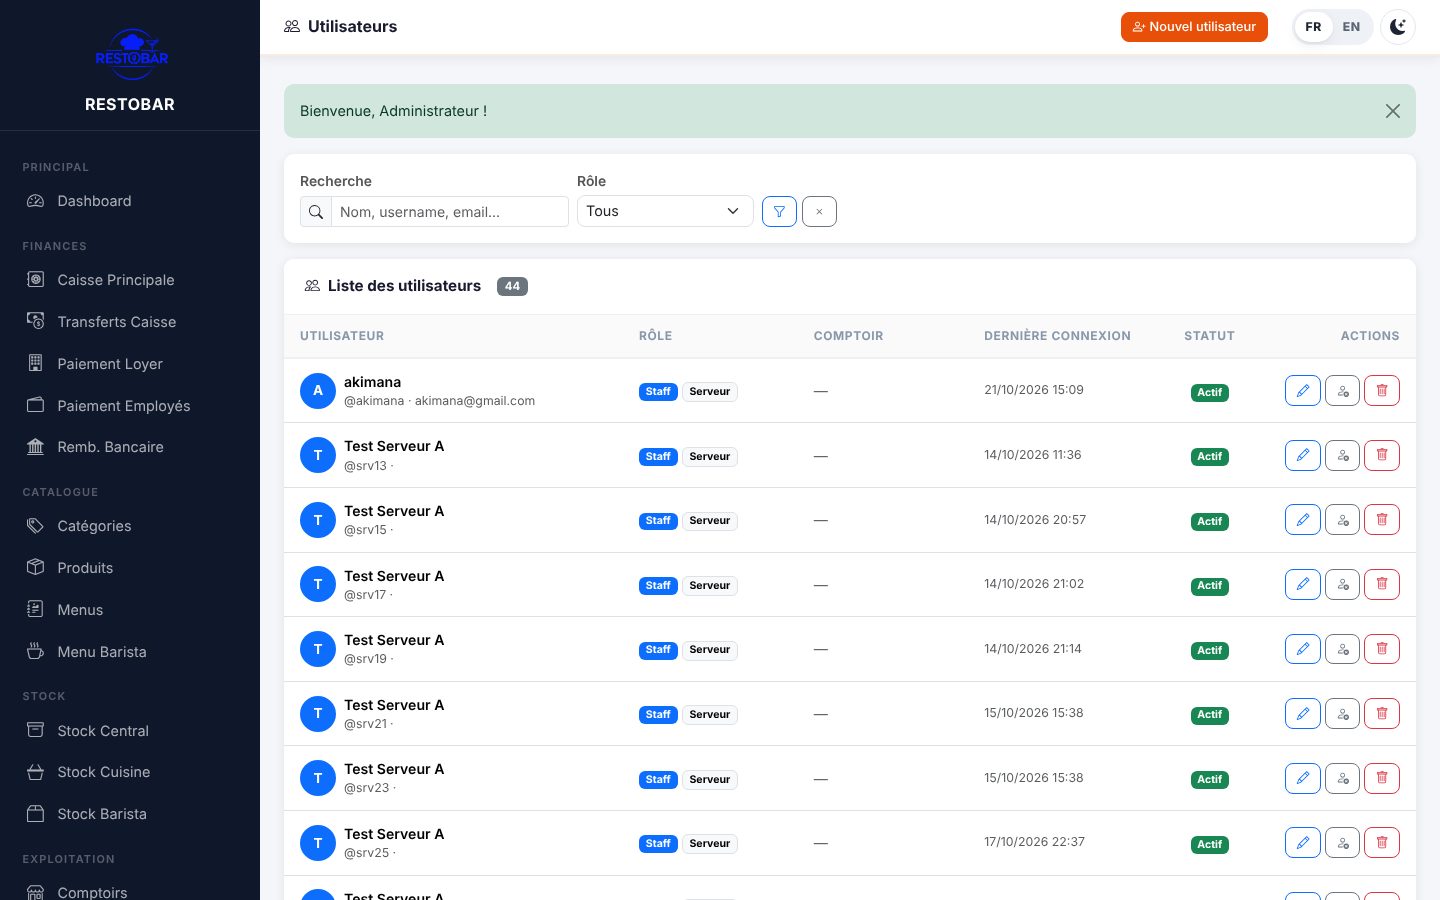Open the Stock Central menu entry
The height and width of the screenshot is (900, 1440).
tap(130, 731)
